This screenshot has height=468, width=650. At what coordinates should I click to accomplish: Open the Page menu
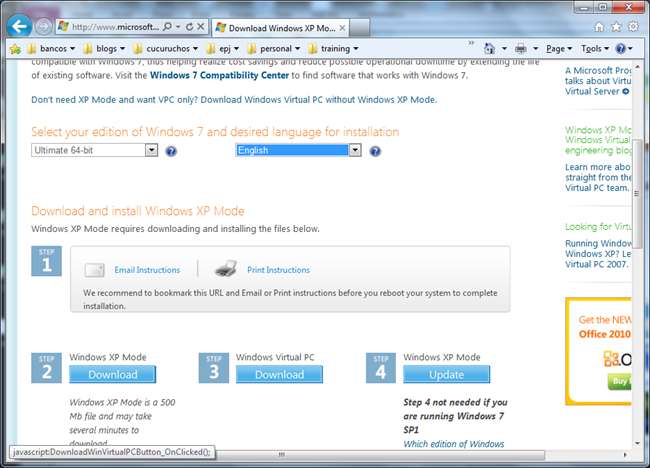click(x=559, y=49)
